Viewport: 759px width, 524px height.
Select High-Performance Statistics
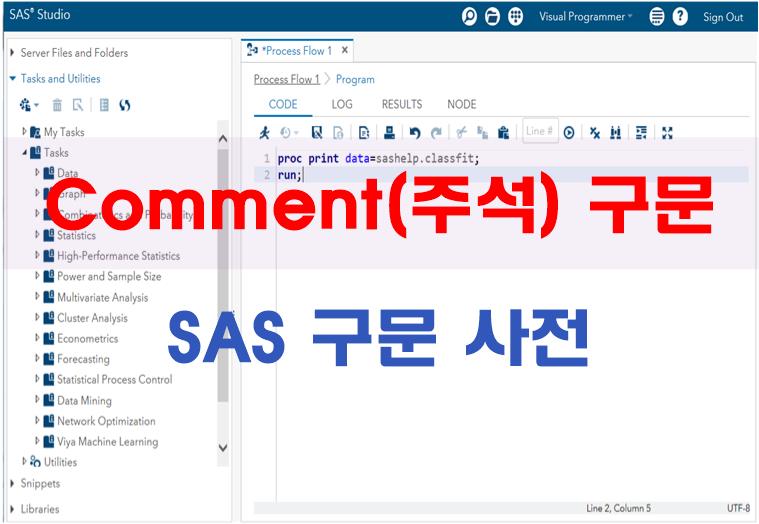pyautogui.click(x=118, y=255)
